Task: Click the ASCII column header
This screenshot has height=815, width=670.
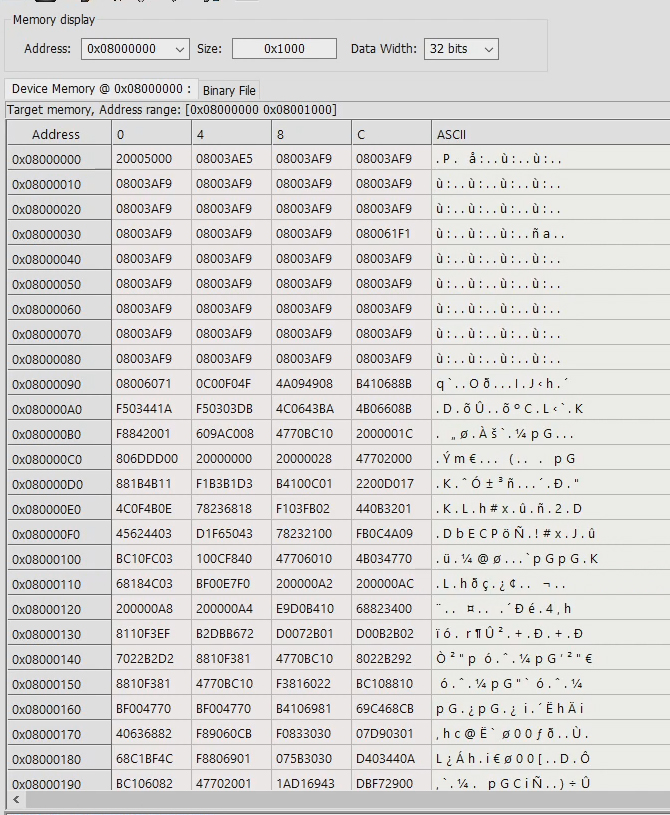Action: (451, 134)
